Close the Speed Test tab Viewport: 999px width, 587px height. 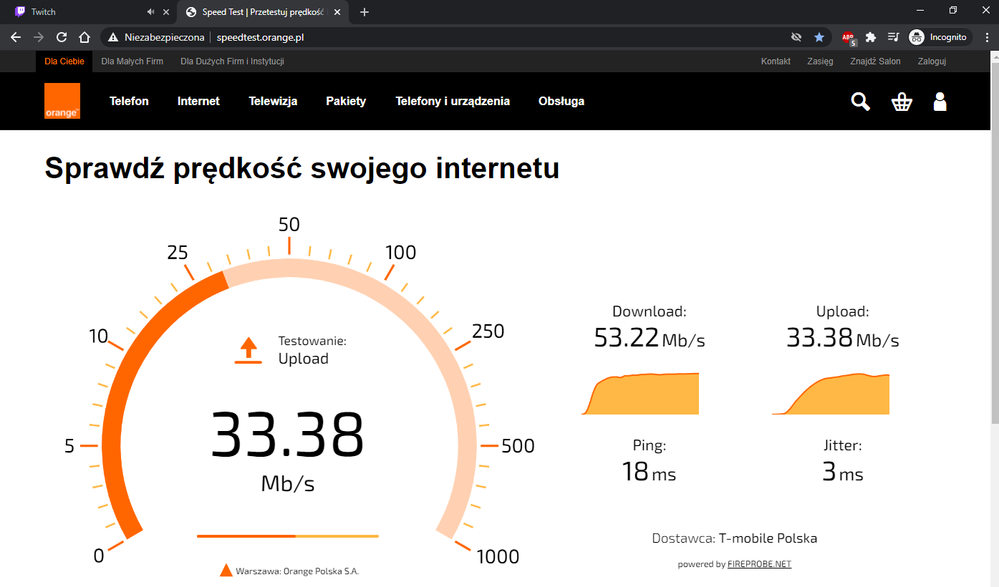coord(337,12)
